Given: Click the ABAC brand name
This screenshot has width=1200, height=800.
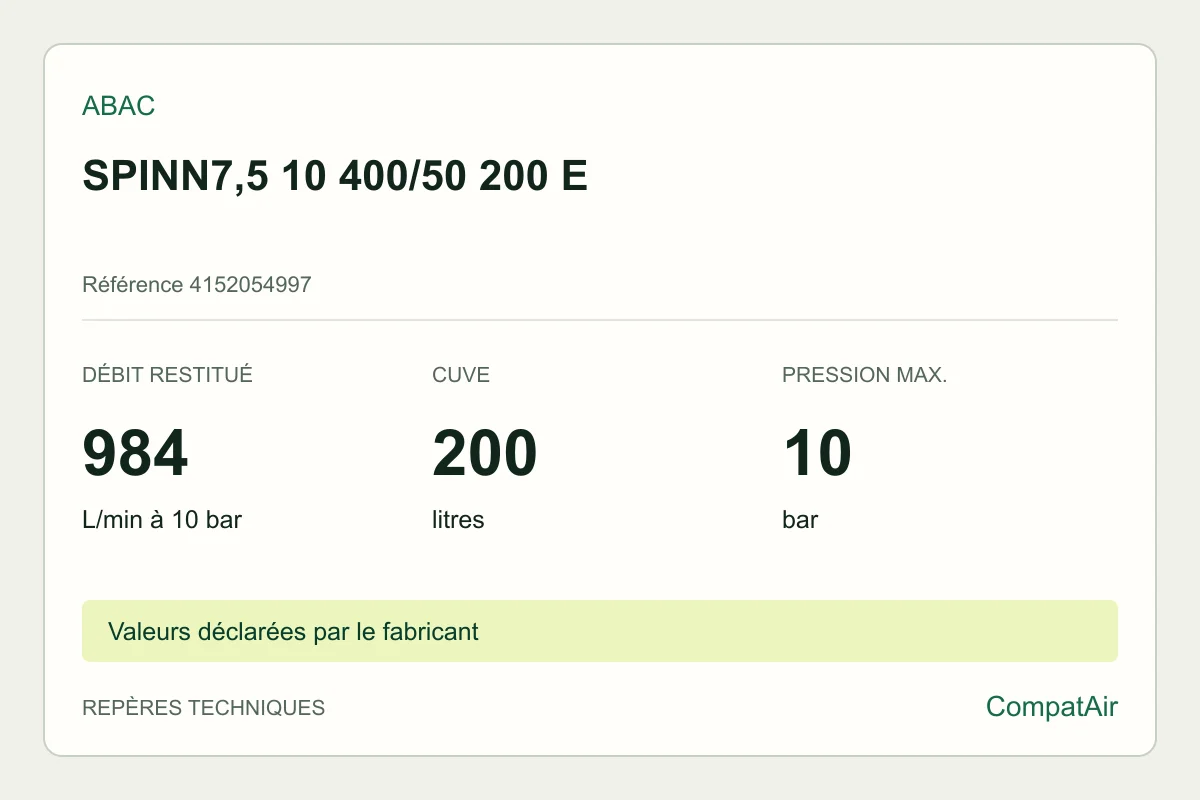Looking at the screenshot, I should click(118, 106).
